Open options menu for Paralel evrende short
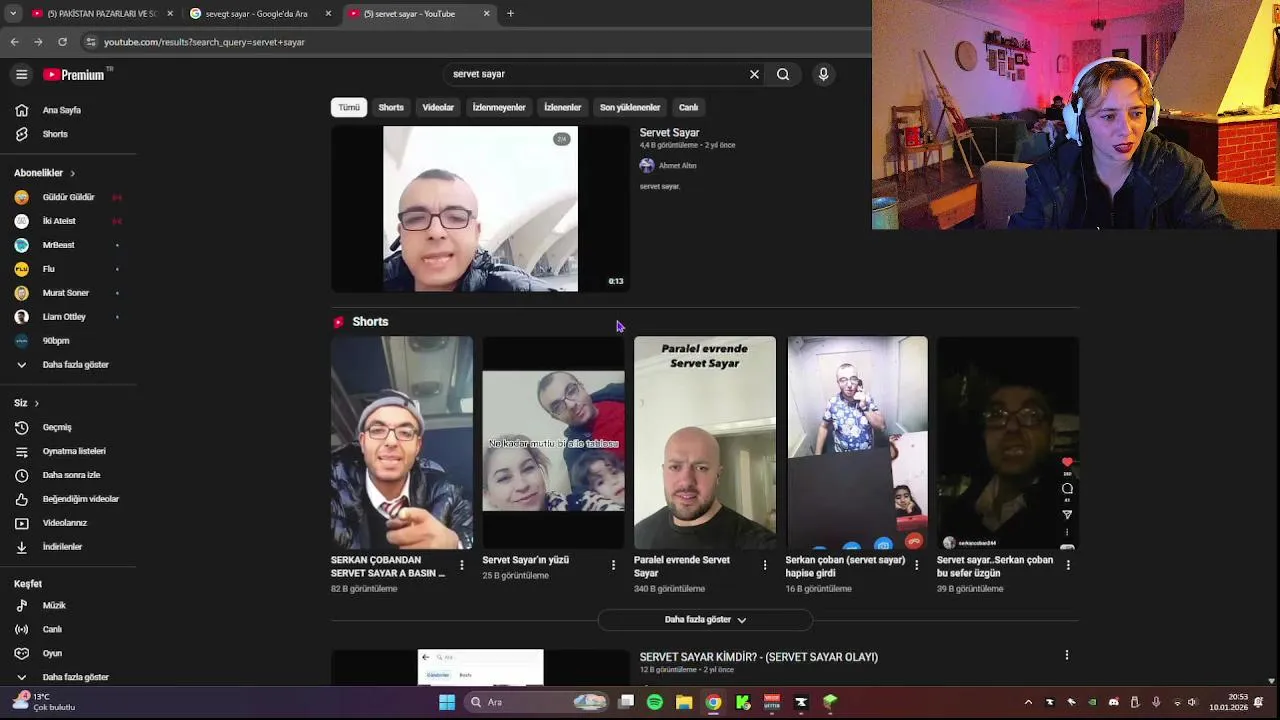1280x720 pixels. coord(765,565)
